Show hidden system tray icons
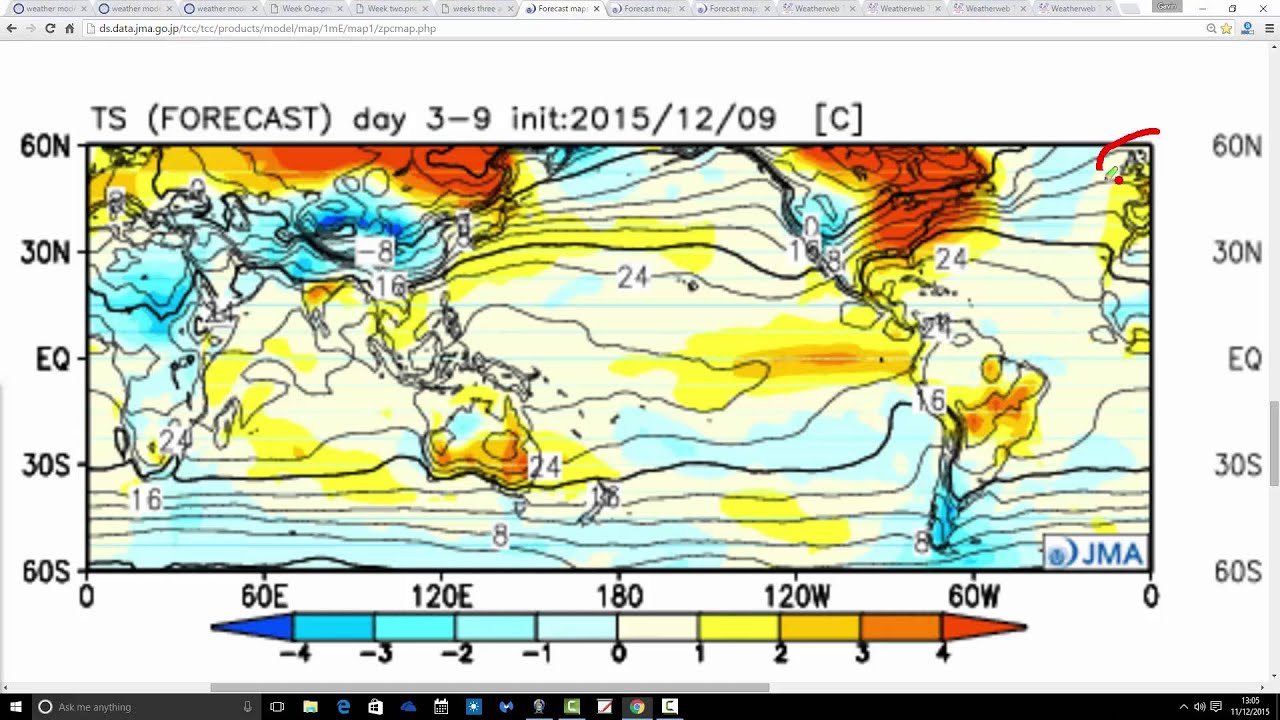Screen dimensions: 1280x720 coord(1184,707)
